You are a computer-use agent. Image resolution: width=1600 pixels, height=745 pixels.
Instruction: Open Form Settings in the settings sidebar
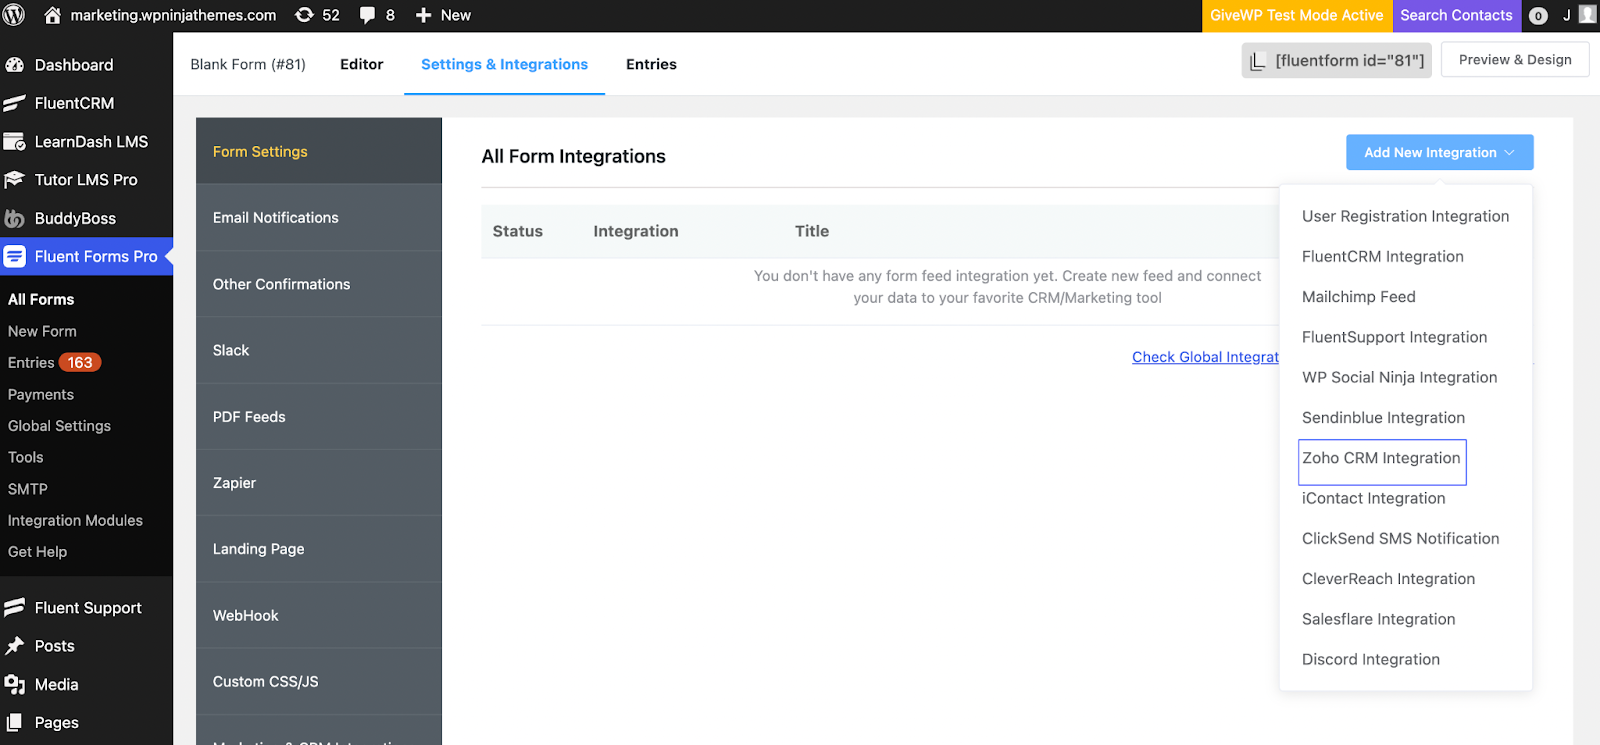[x=319, y=151]
